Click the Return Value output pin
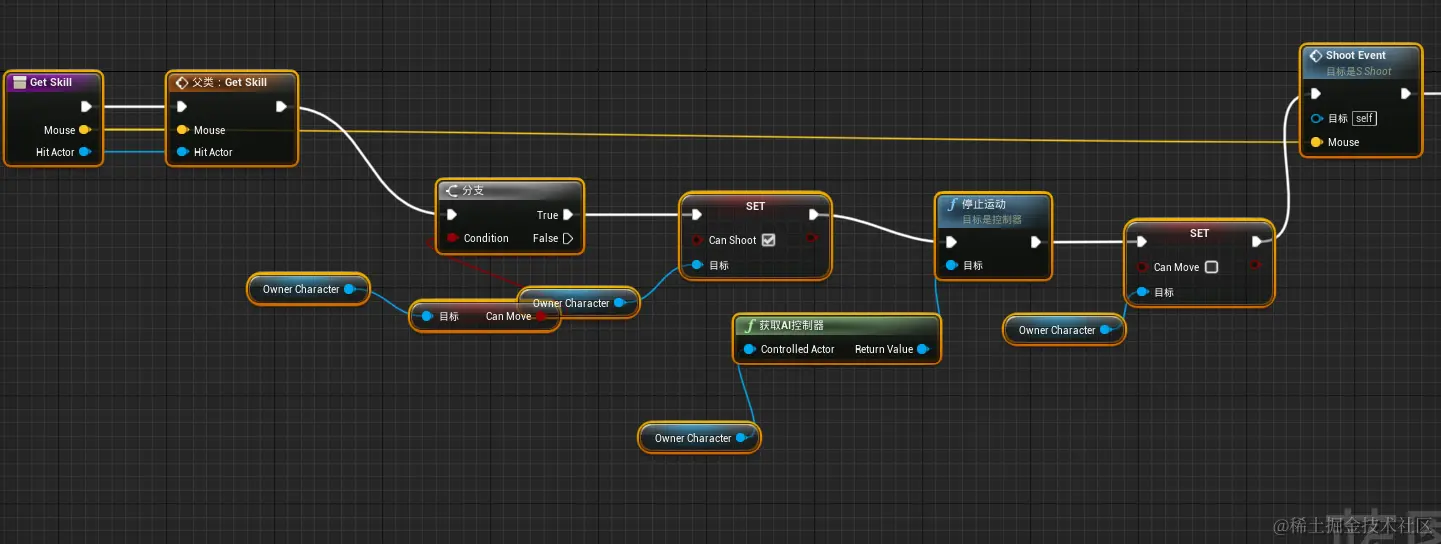 point(923,349)
